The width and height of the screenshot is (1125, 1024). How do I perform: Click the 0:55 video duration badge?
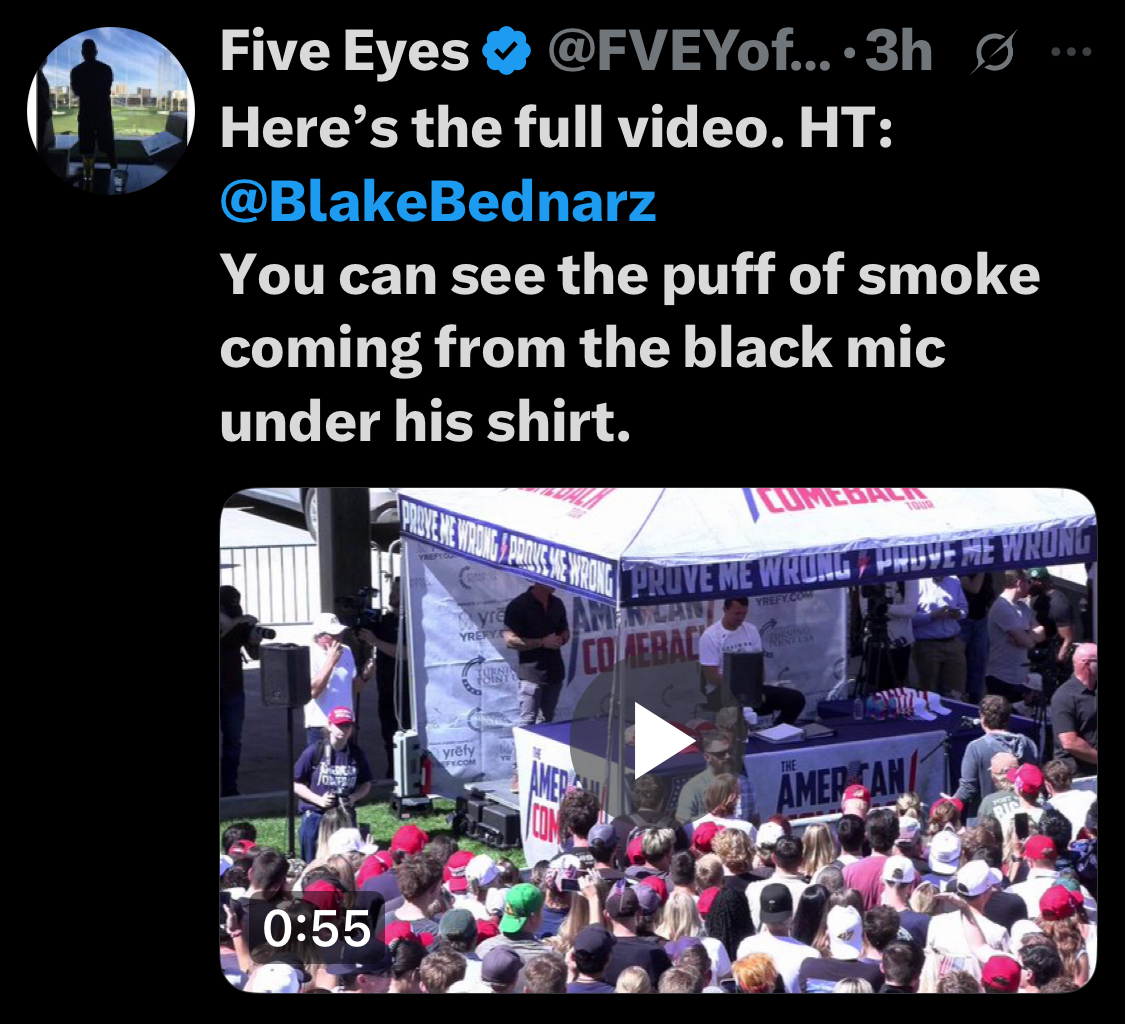316,928
